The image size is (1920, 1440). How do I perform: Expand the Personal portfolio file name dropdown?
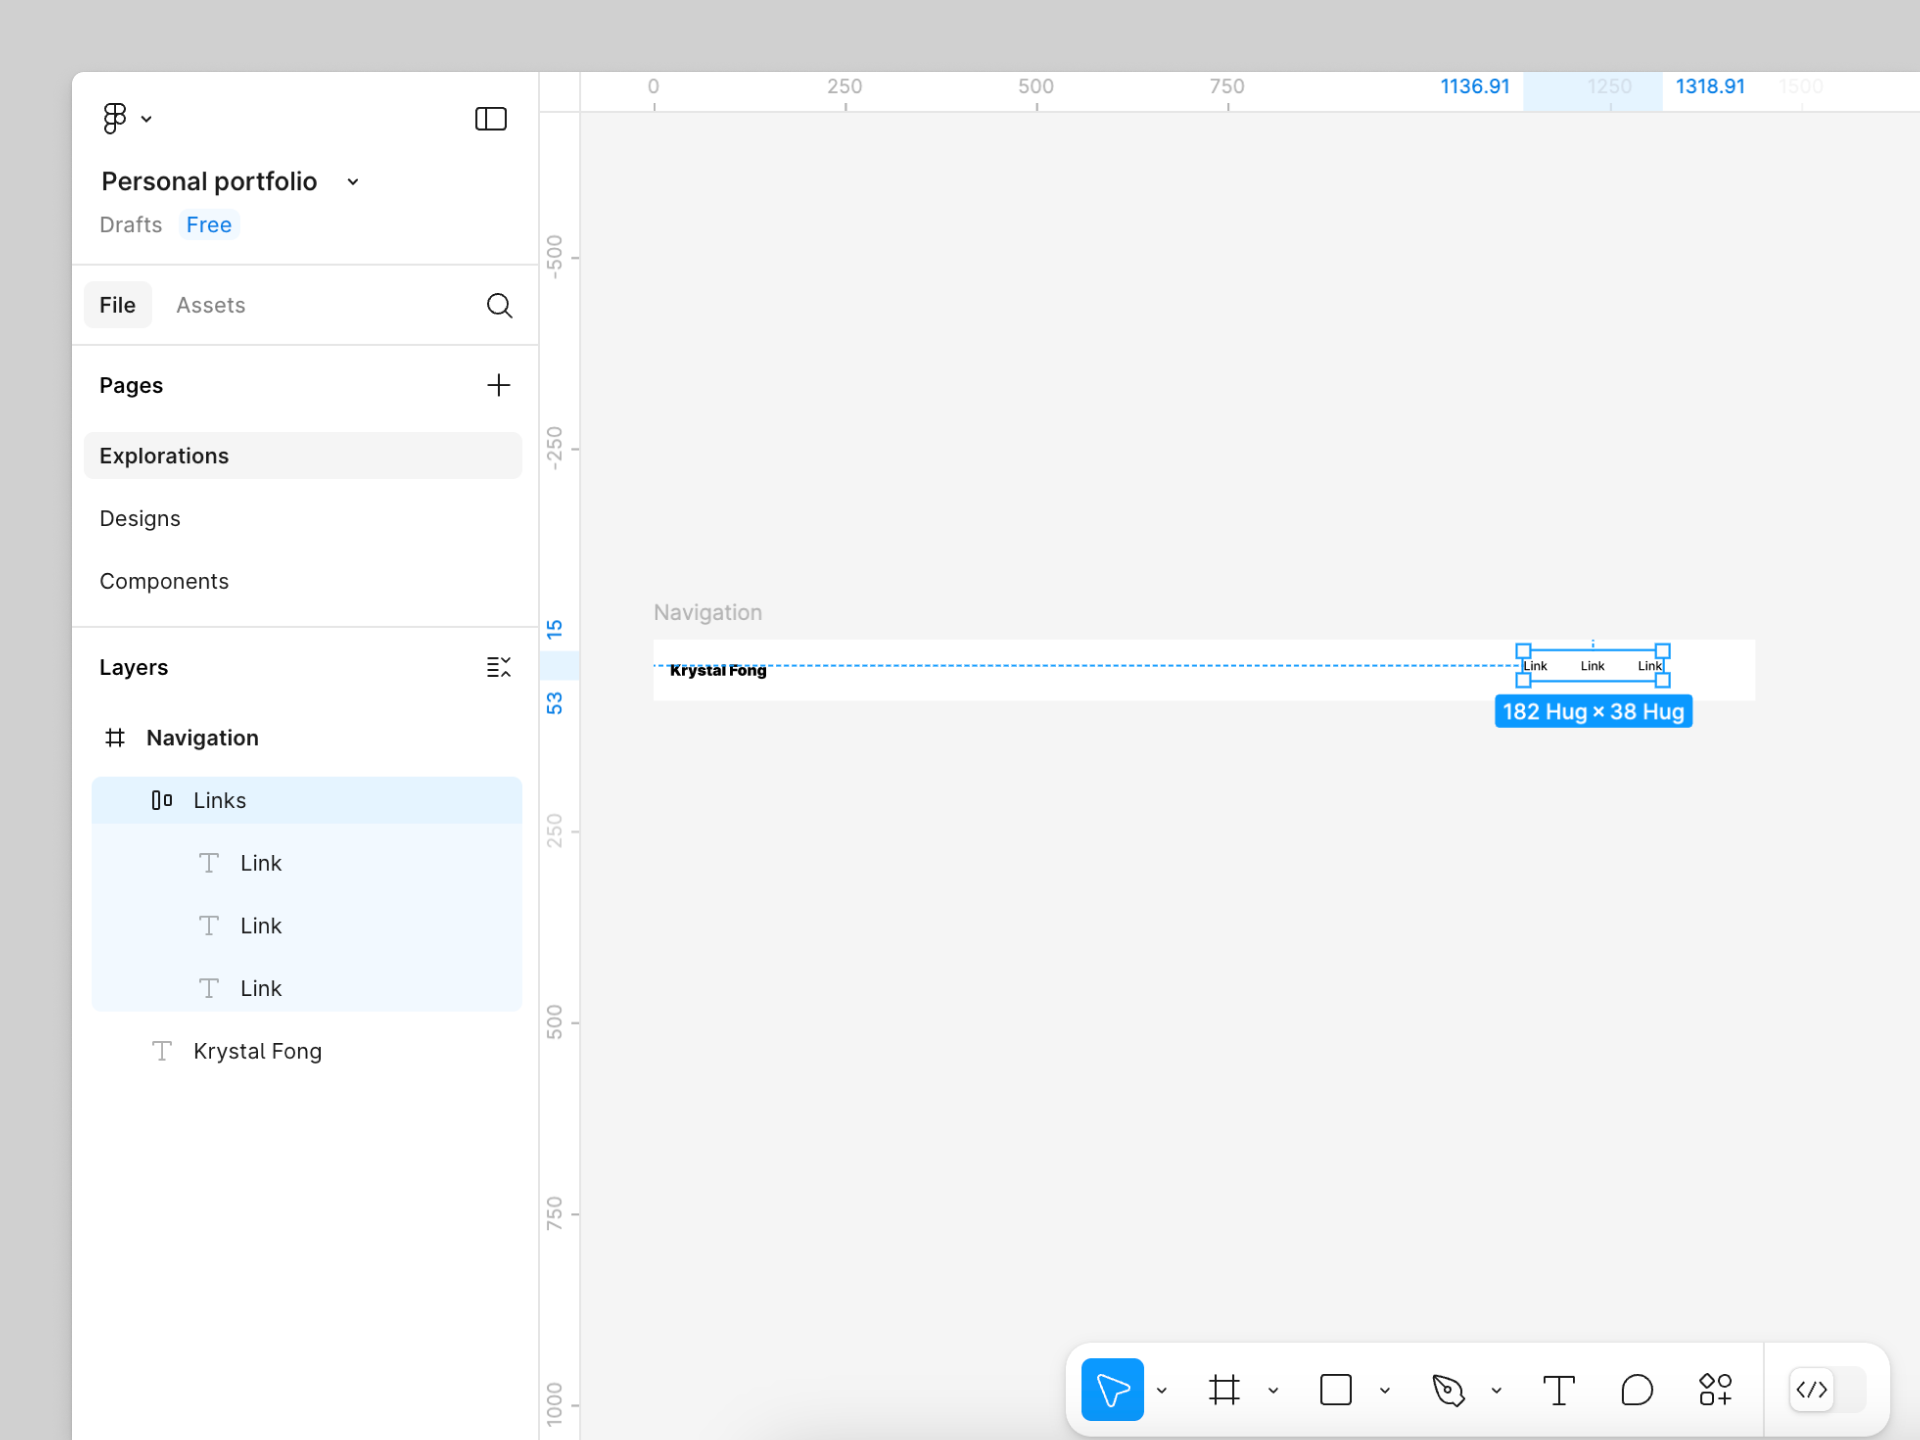point(353,182)
